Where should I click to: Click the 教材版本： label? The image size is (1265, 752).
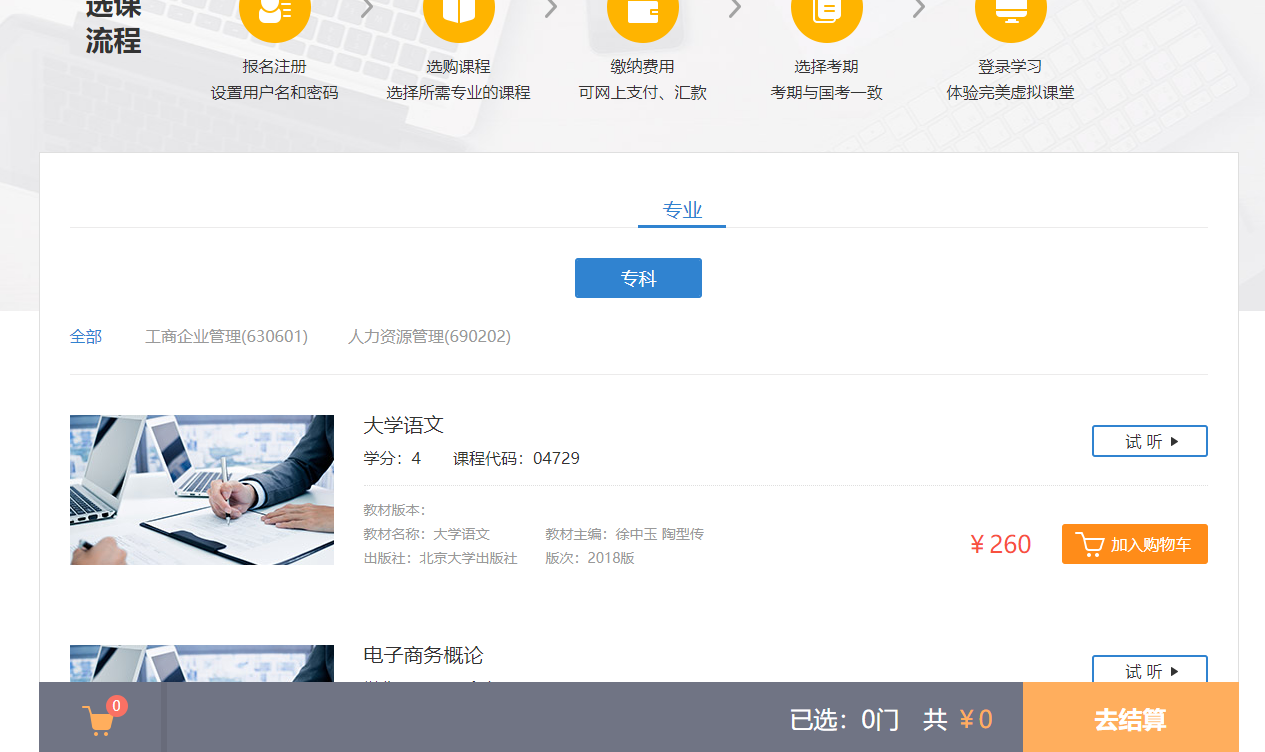pos(394,510)
